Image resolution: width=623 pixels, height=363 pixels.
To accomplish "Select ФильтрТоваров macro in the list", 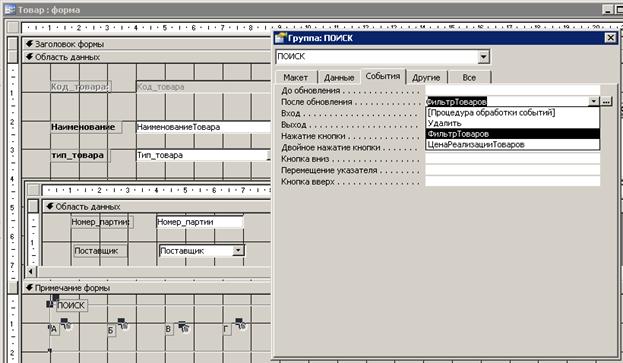I will click(x=513, y=134).
